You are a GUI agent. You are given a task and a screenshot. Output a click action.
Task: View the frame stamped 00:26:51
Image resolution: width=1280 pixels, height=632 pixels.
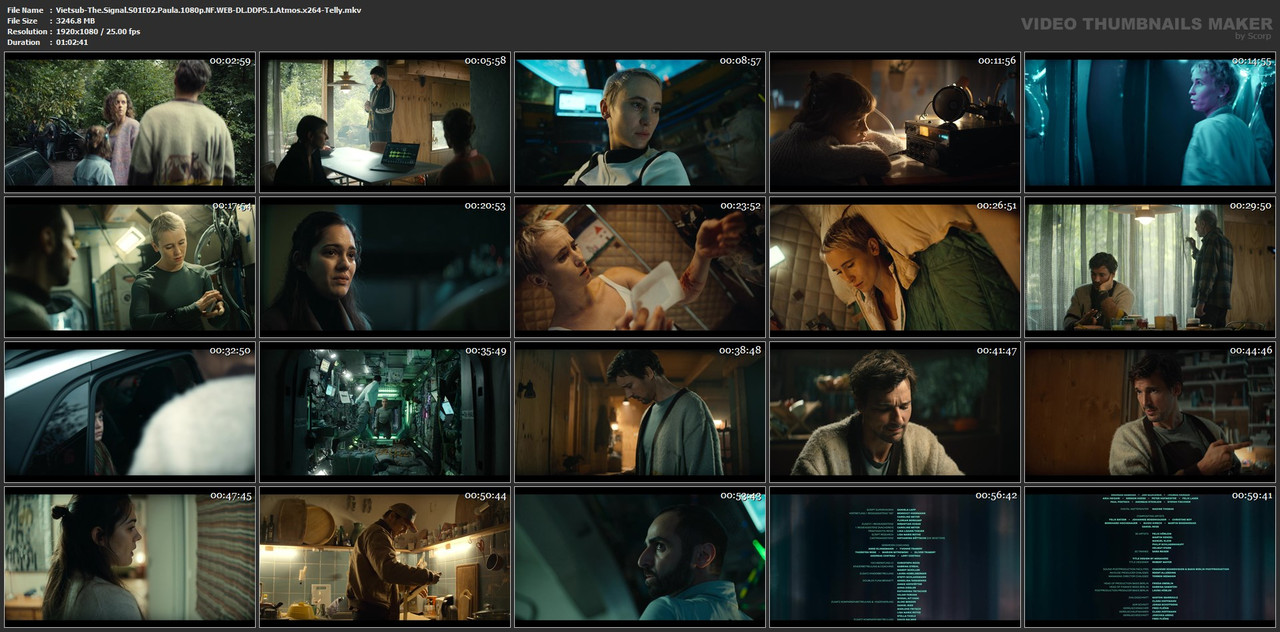click(895, 267)
